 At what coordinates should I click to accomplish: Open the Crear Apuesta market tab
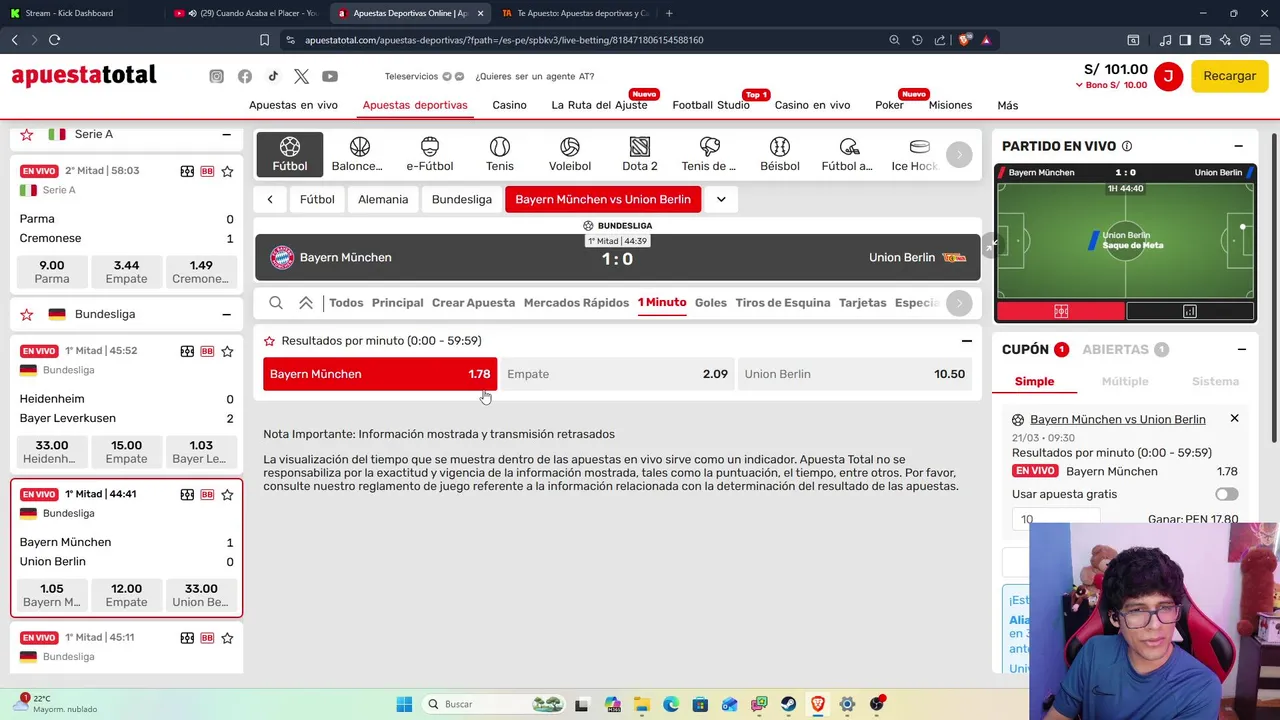pyautogui.click(x=473, y=303)
